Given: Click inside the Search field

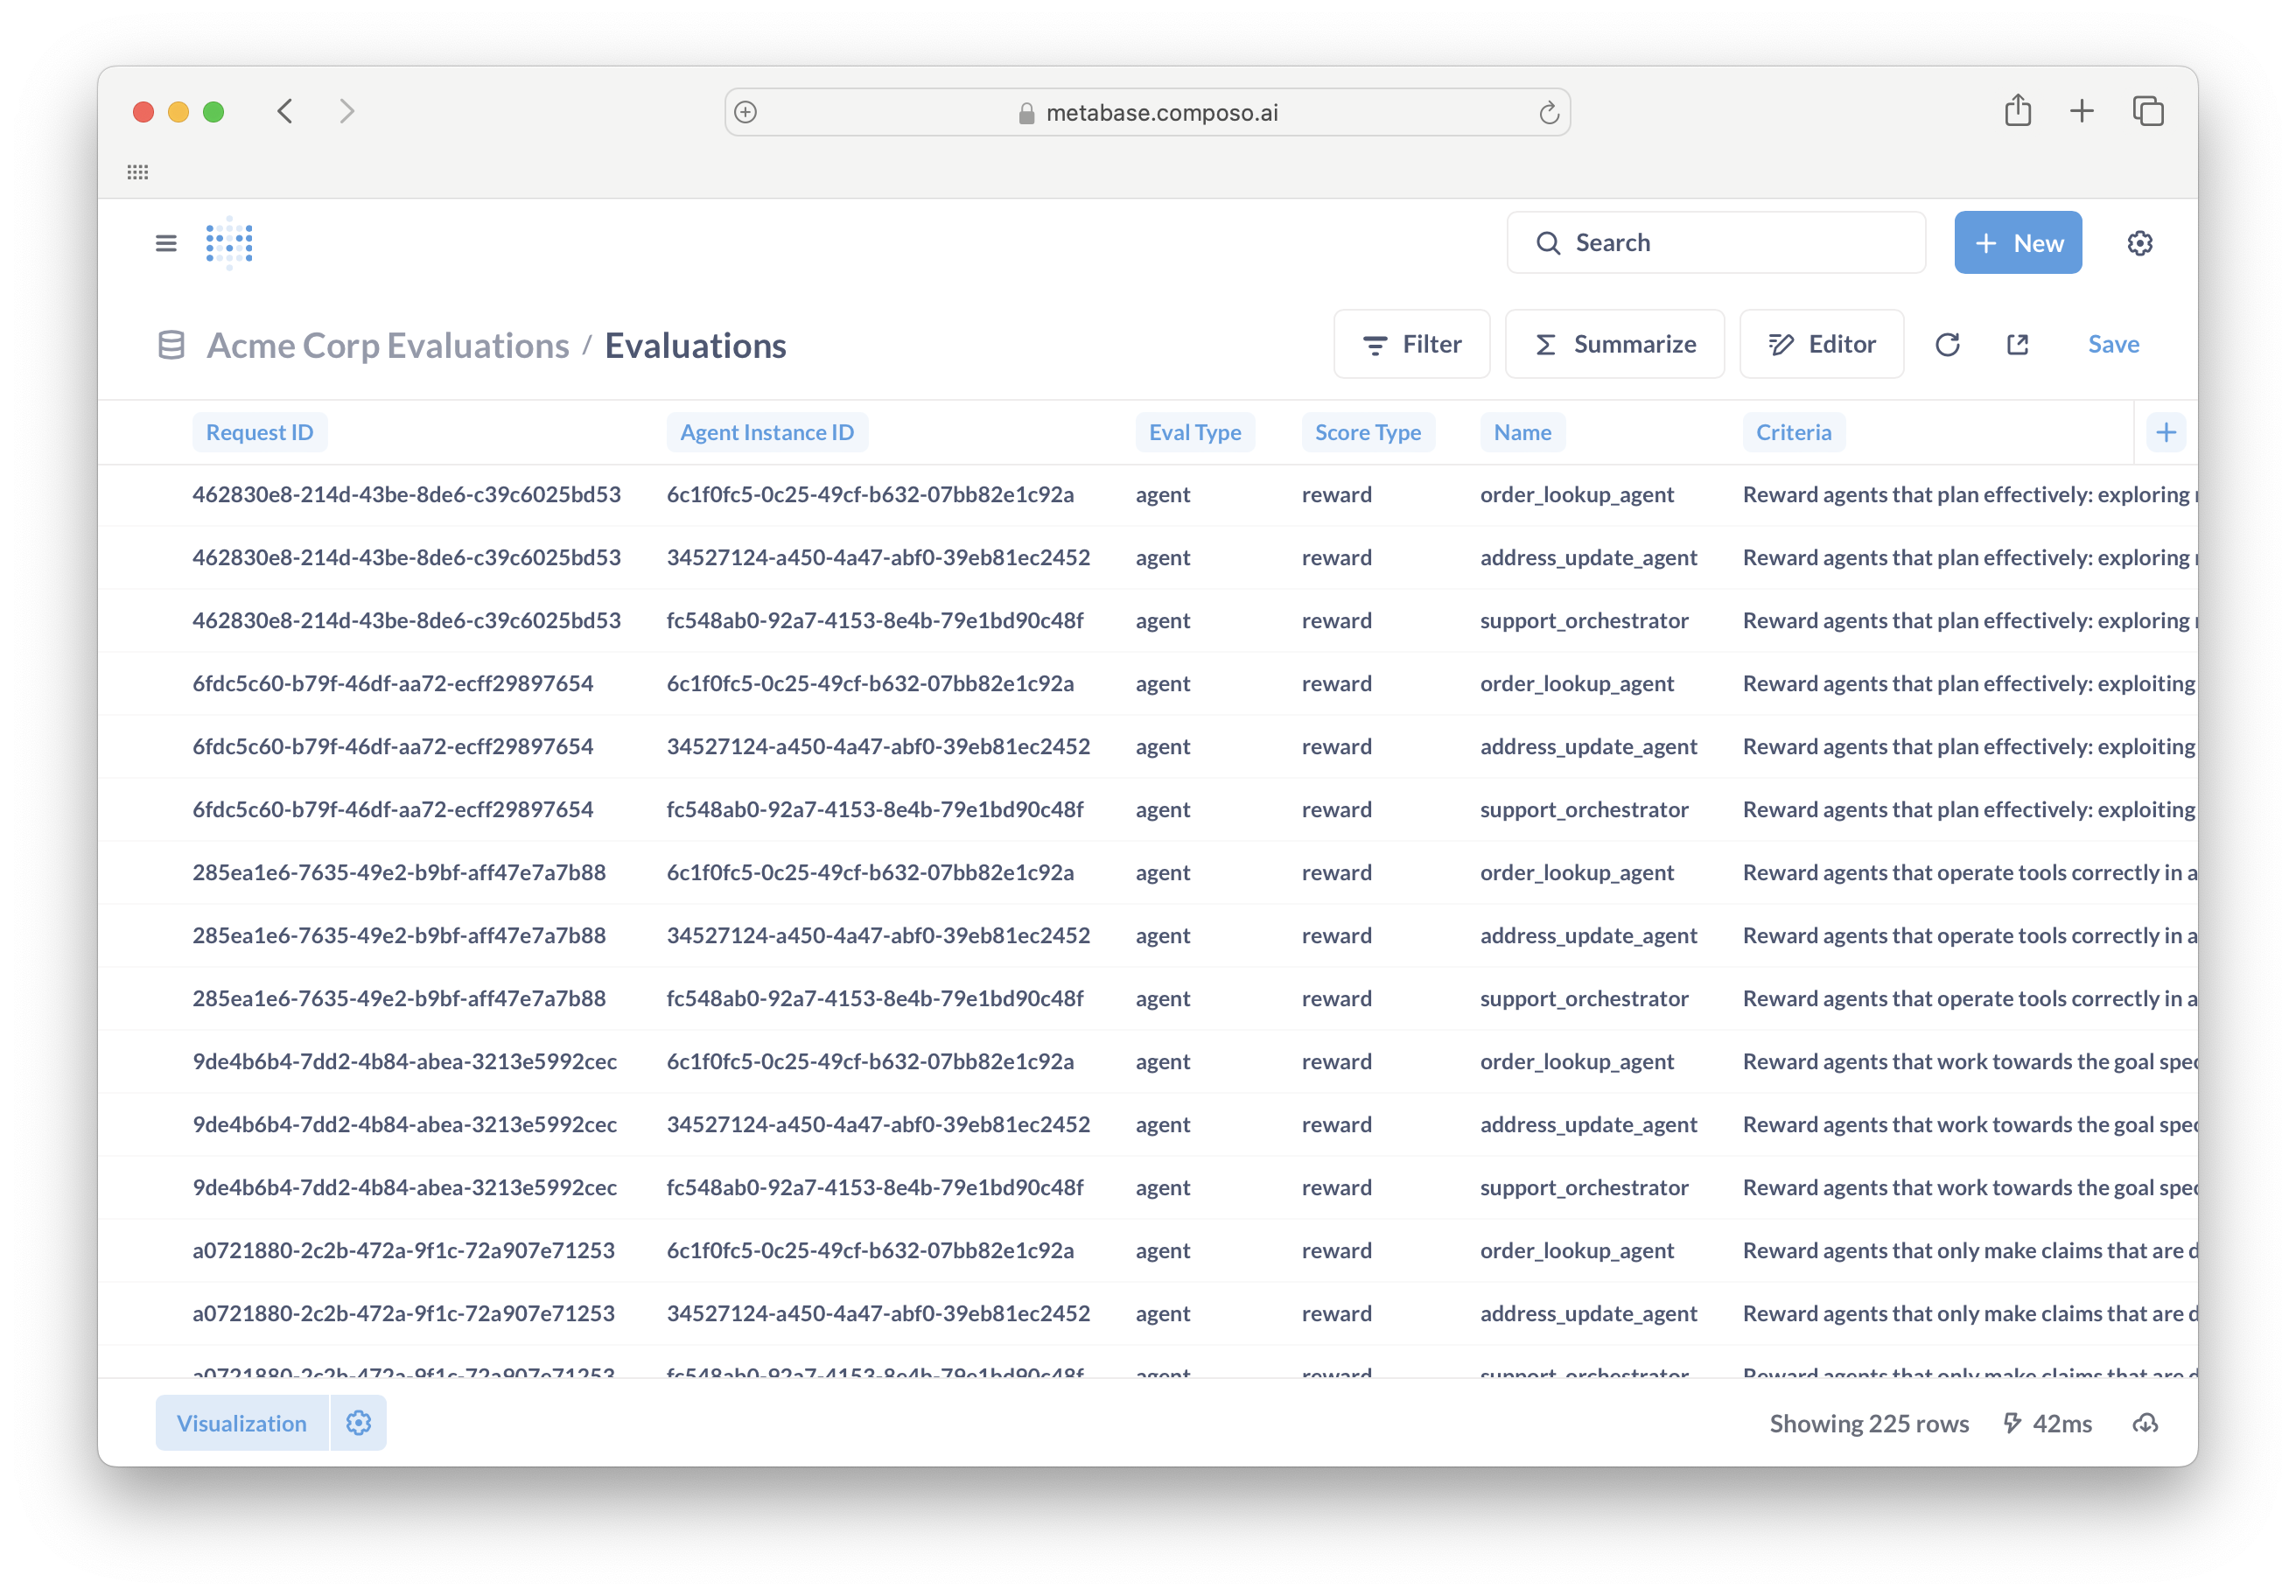Looking at the screenshot, I should point(1715,242).
